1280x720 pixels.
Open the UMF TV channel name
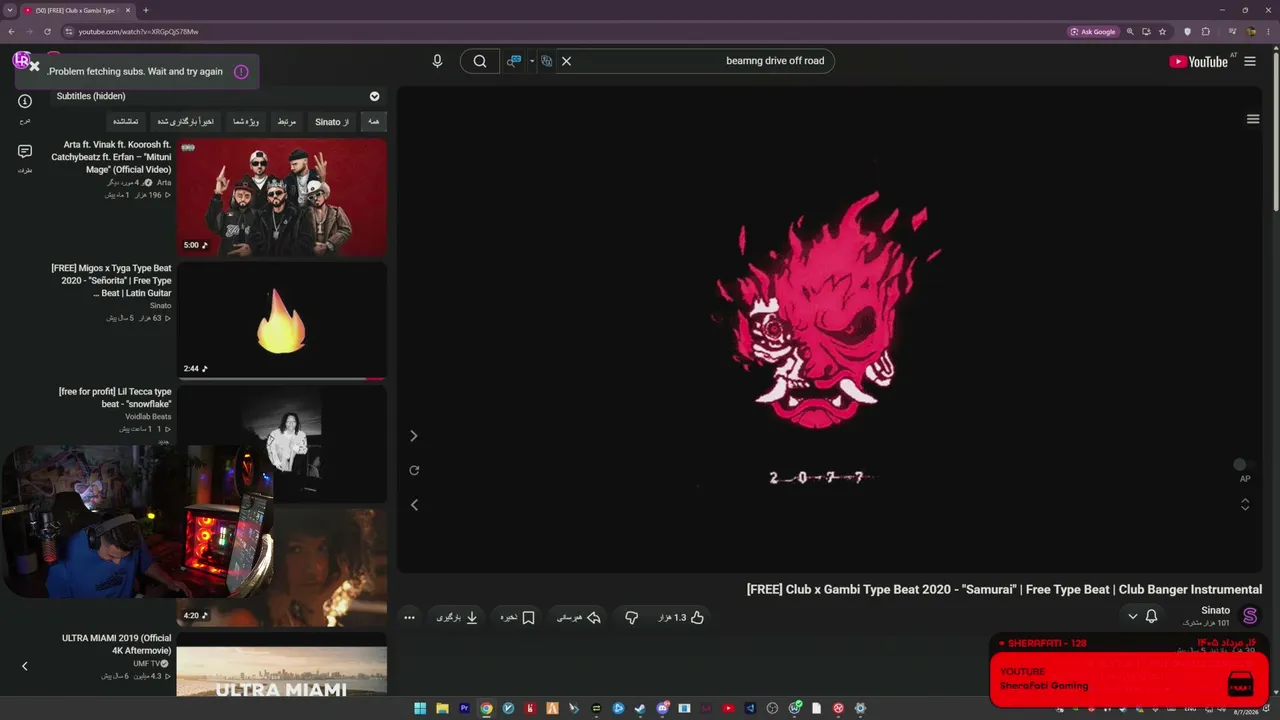[x=147, y=663]
